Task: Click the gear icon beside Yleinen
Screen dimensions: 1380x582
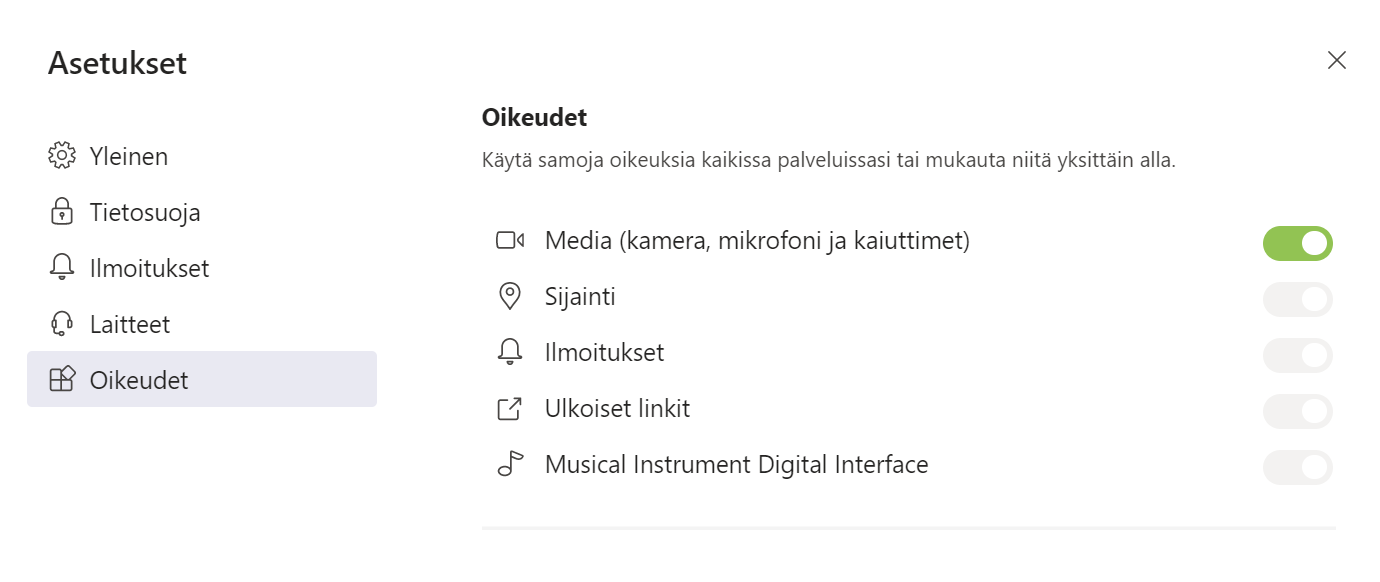Action: pyautogui.click(x=62, y=156)
